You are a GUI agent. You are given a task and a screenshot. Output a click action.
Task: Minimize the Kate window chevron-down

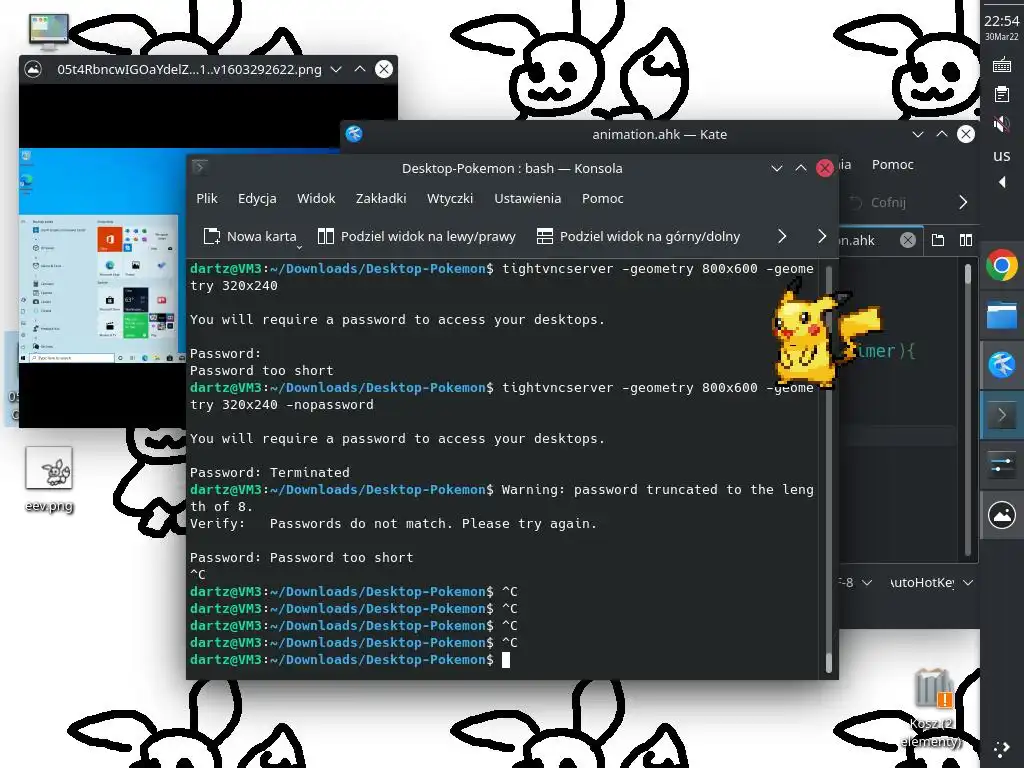point(918,134)
